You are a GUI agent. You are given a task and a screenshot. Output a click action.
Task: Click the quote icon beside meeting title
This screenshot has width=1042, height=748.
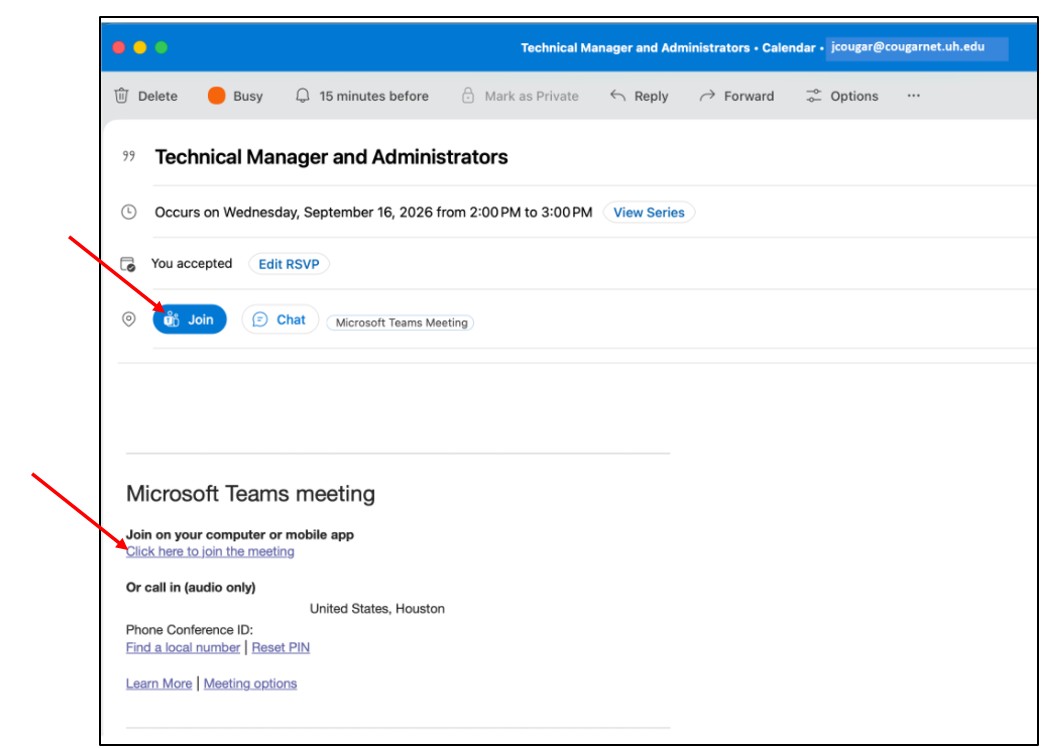(x=128, y=156)
